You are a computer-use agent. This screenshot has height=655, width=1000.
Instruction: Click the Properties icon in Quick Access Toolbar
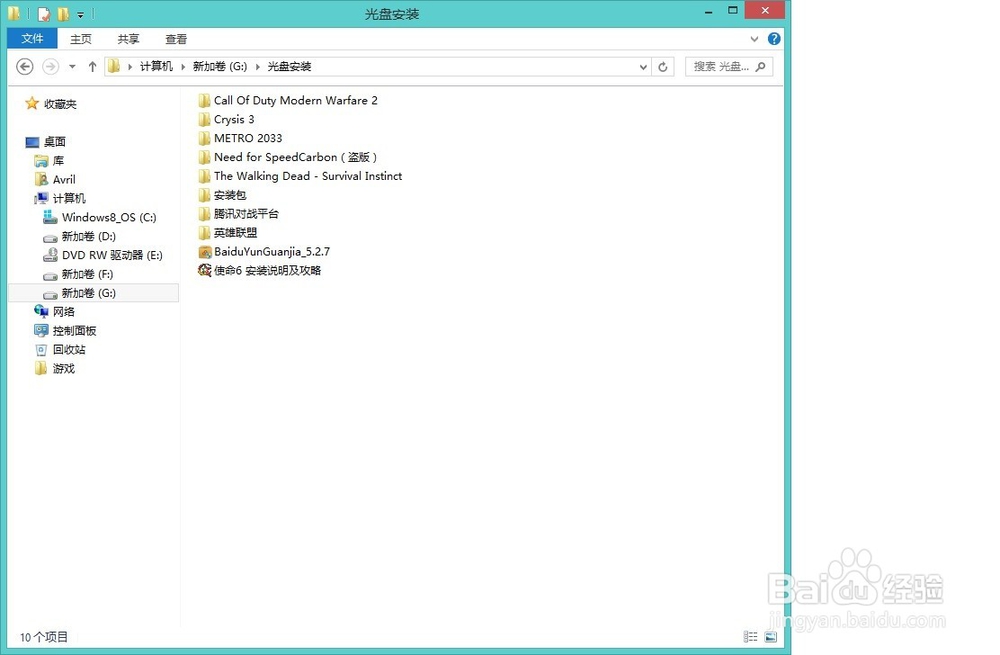42,13
